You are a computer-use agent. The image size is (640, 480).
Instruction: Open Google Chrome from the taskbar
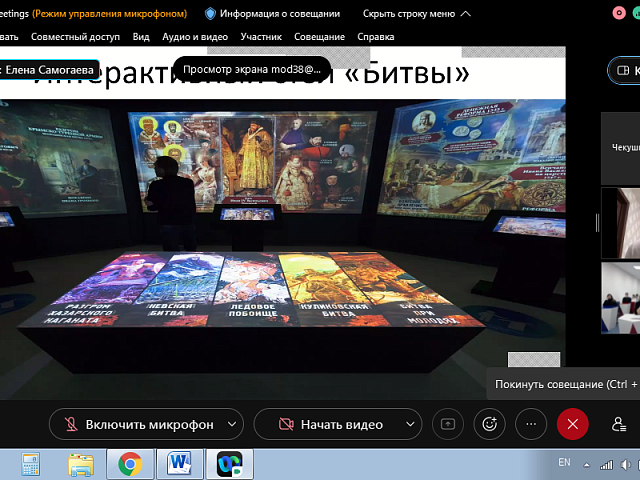(129, 464)
